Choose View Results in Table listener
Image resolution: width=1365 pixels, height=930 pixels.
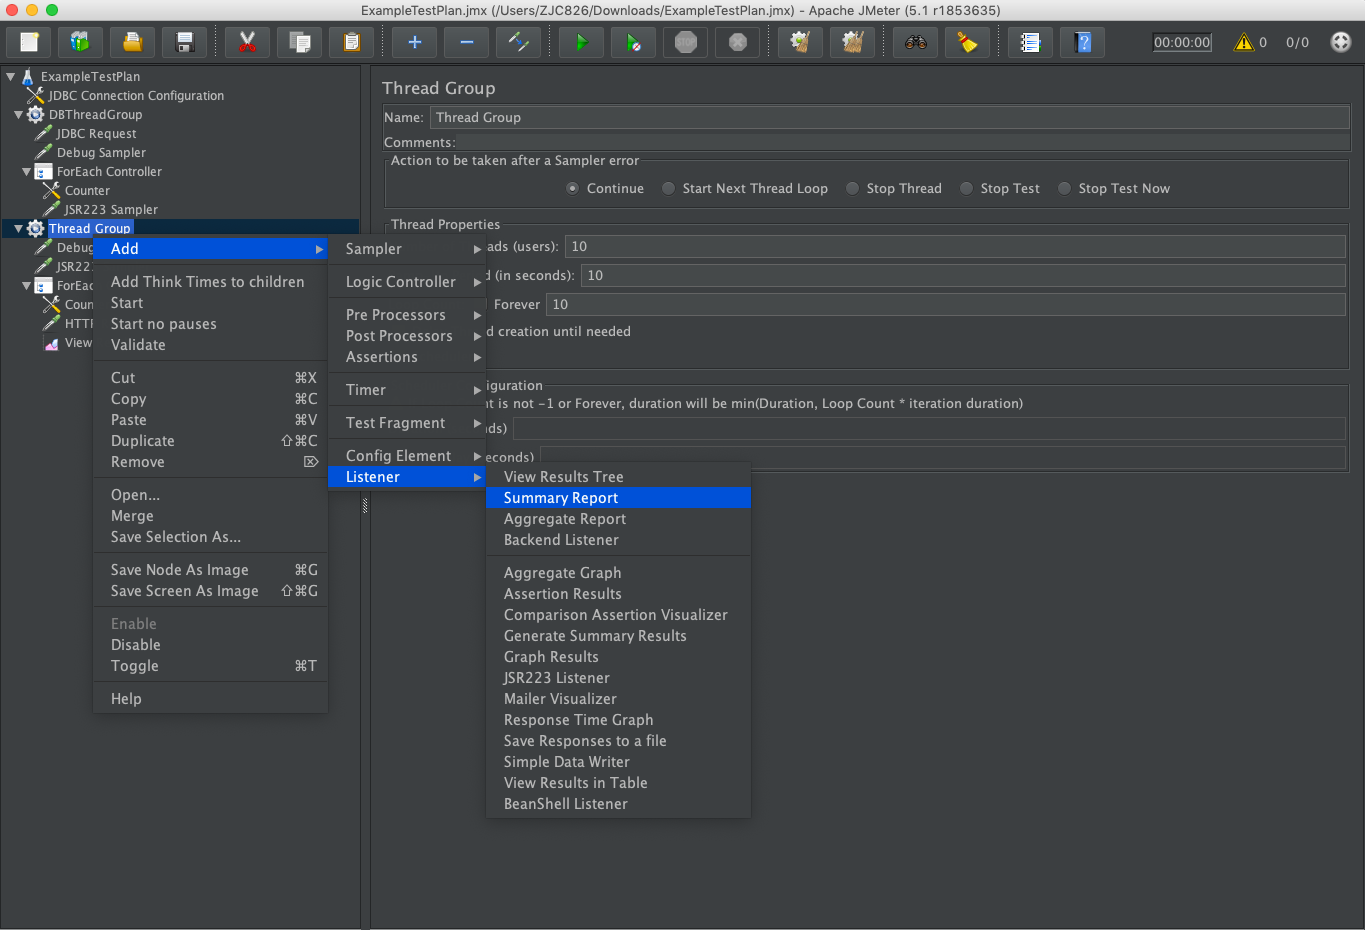click(618, 783)
